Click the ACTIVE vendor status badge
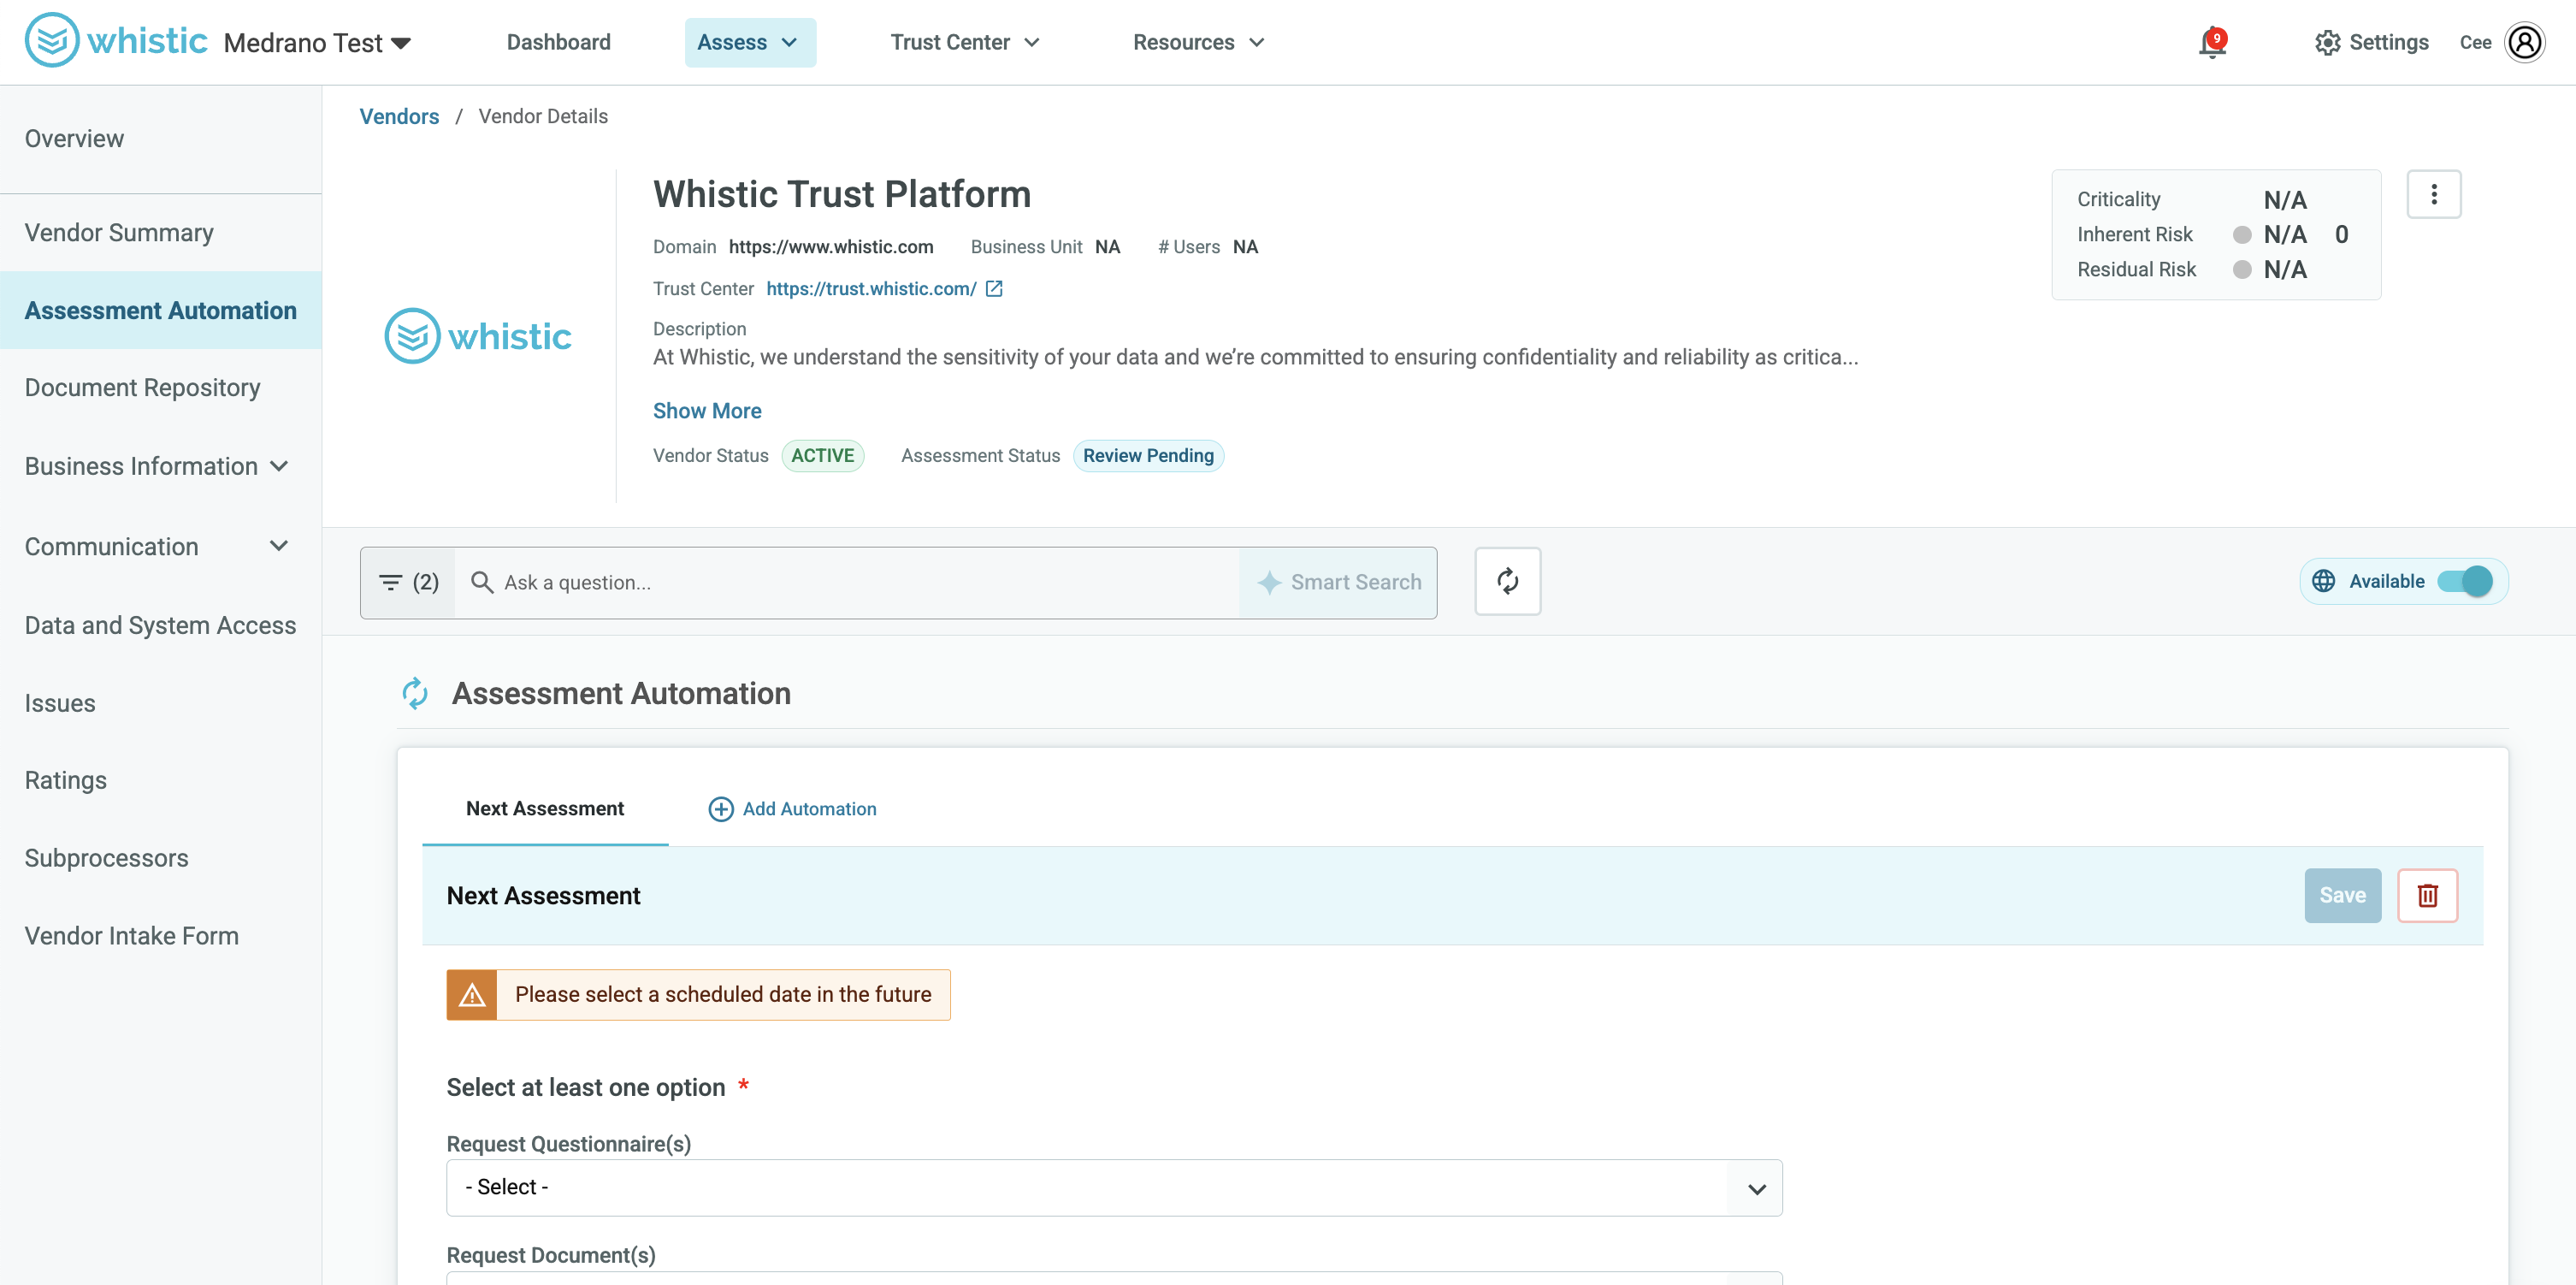2576x1285 pixels. pyautogui.click(x=822, y=456)
